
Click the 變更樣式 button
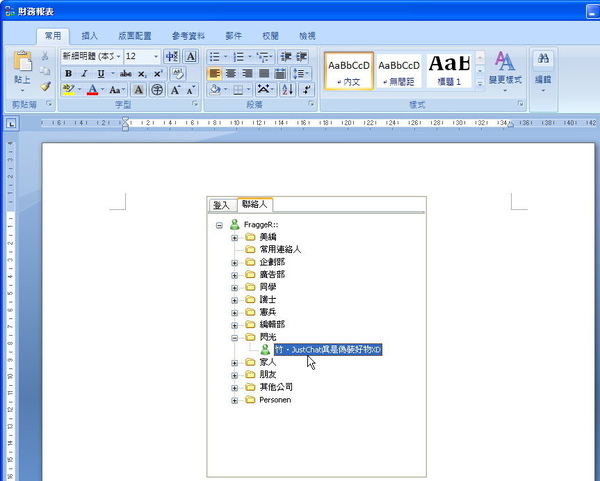pos(505,72)
